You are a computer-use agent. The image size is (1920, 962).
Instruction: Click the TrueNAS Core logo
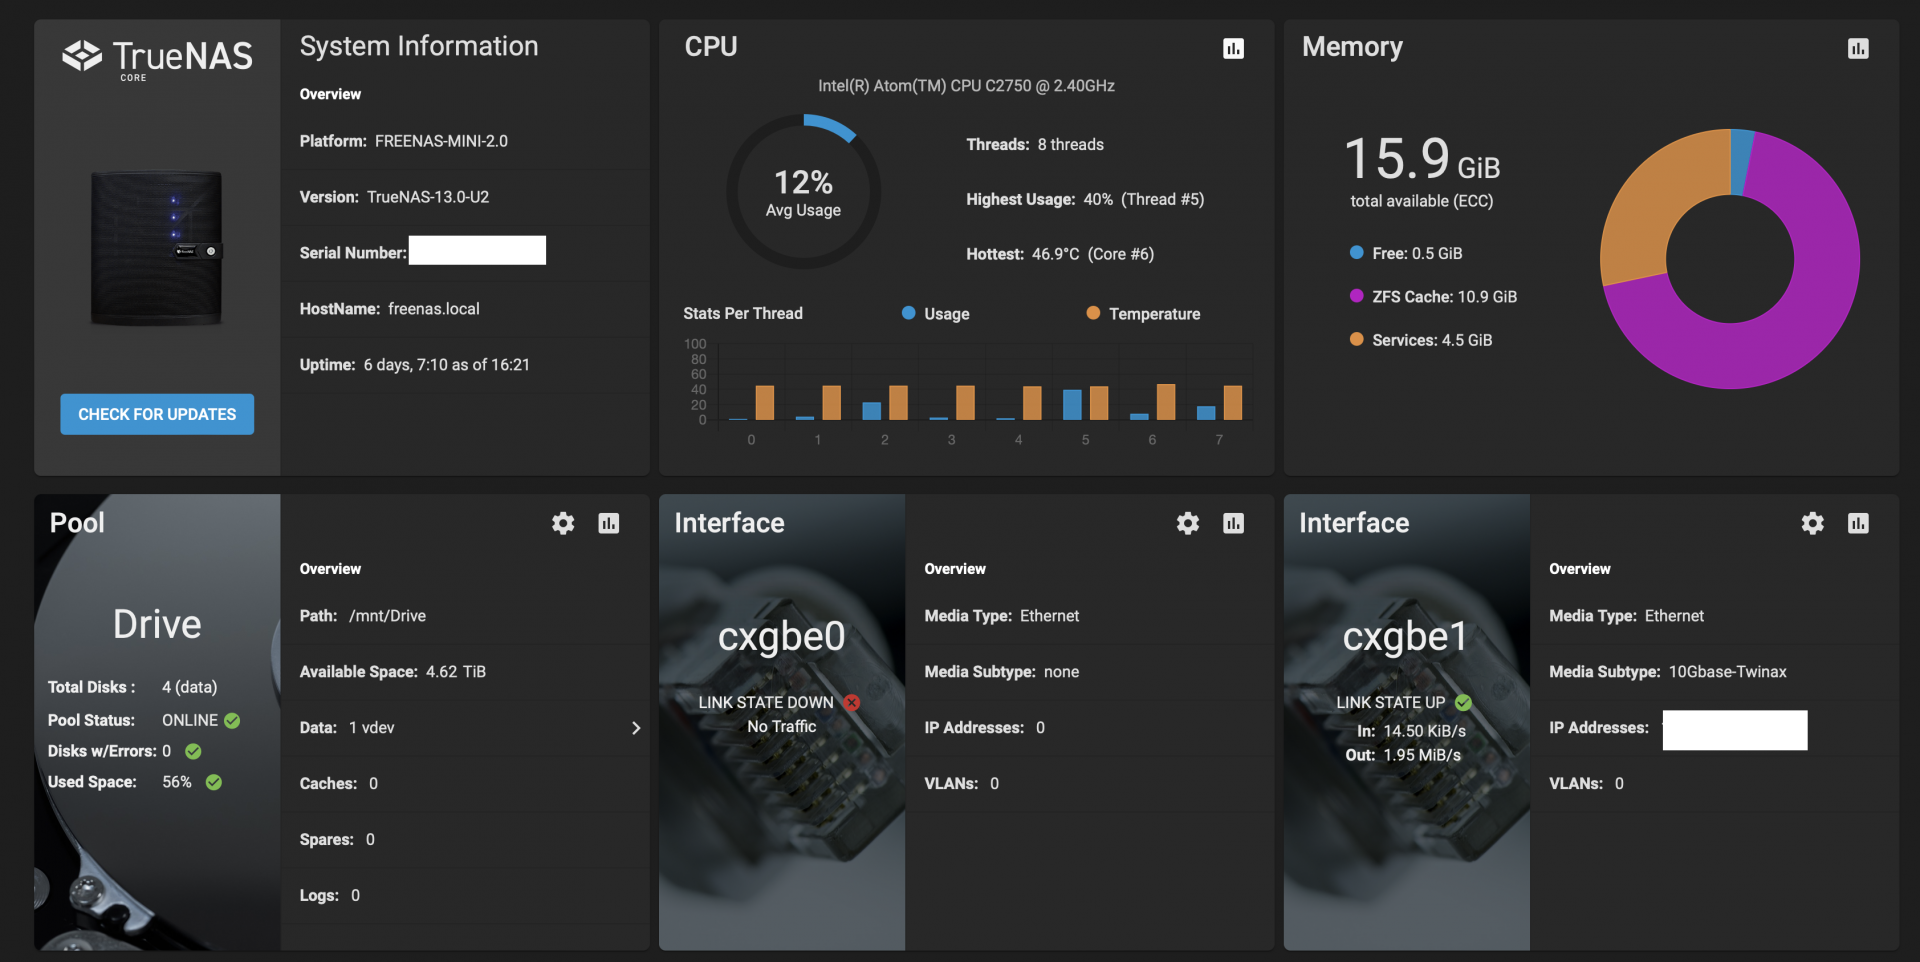coord(157,59)
